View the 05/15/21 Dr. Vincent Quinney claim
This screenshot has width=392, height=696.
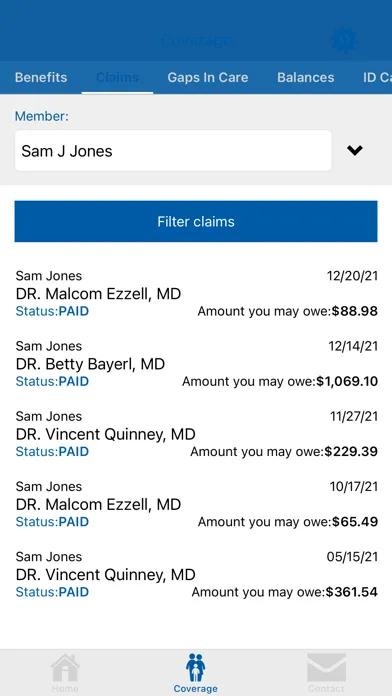[196, 574]
